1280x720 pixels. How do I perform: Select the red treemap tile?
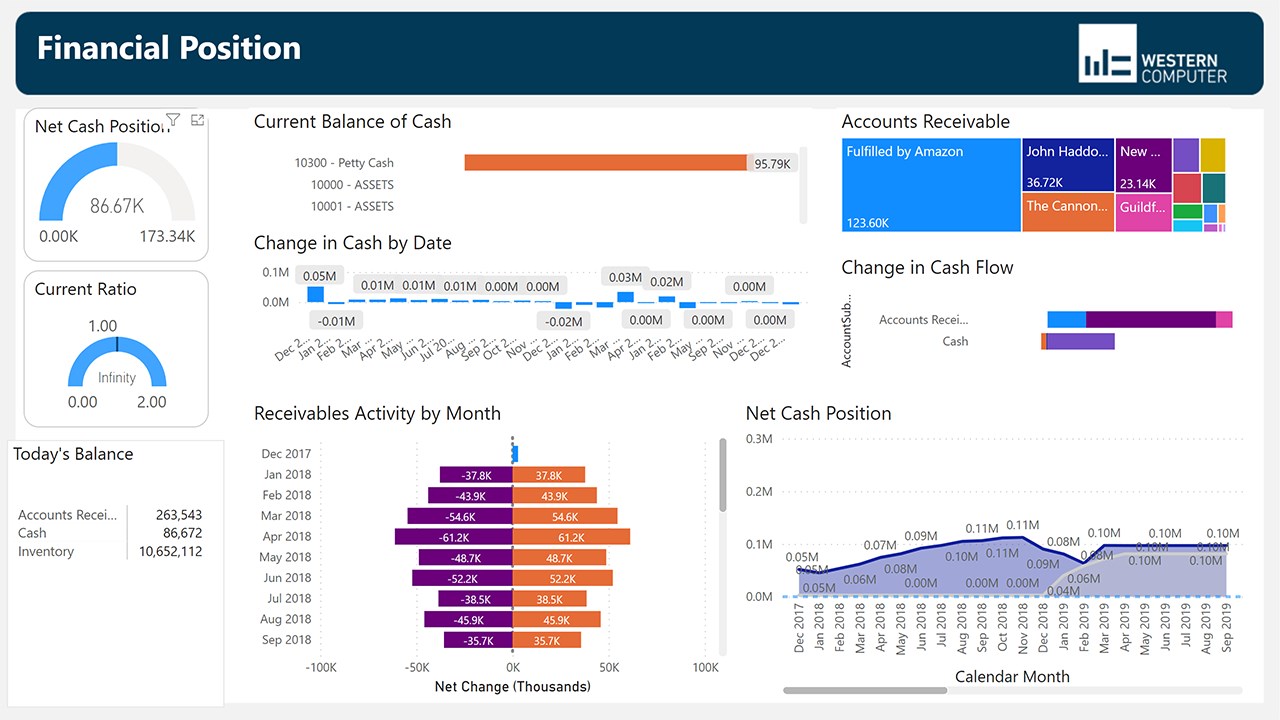pyautogui.click(x=1187, y=188)
